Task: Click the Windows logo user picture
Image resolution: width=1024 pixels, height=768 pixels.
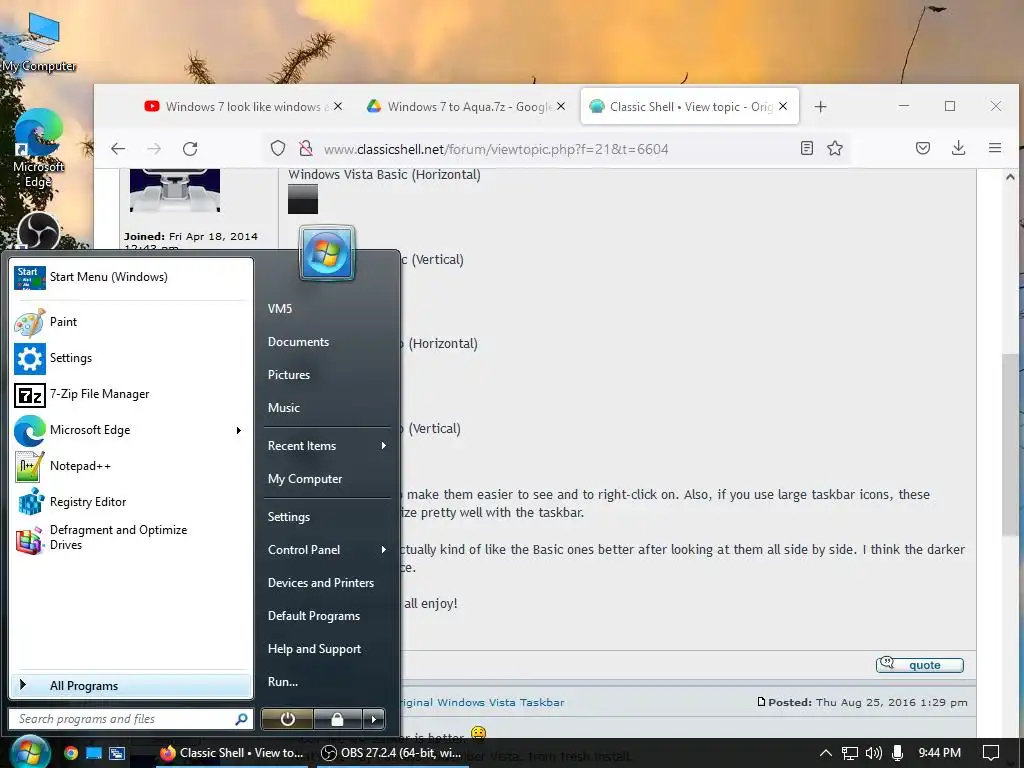Action: coord(327,253)
